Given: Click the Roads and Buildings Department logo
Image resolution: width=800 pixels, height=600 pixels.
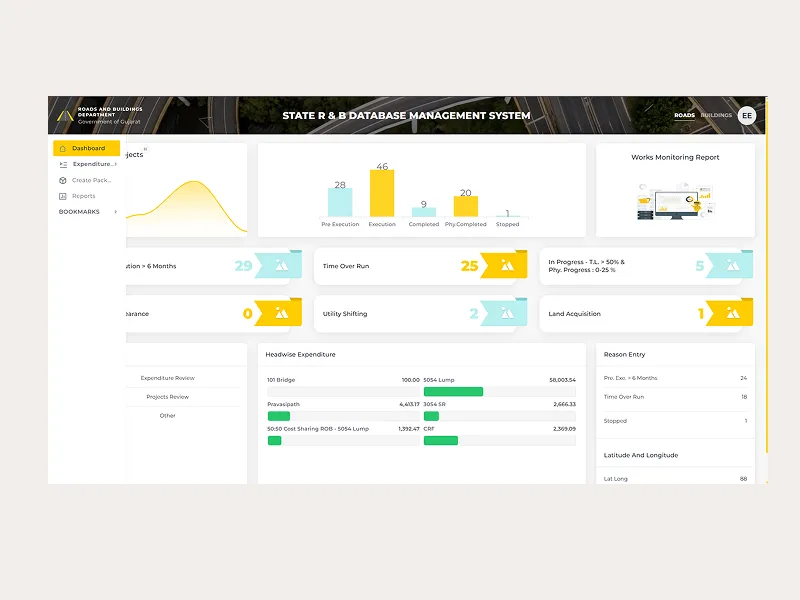Looking at the screenshot, I should point(66,115).
